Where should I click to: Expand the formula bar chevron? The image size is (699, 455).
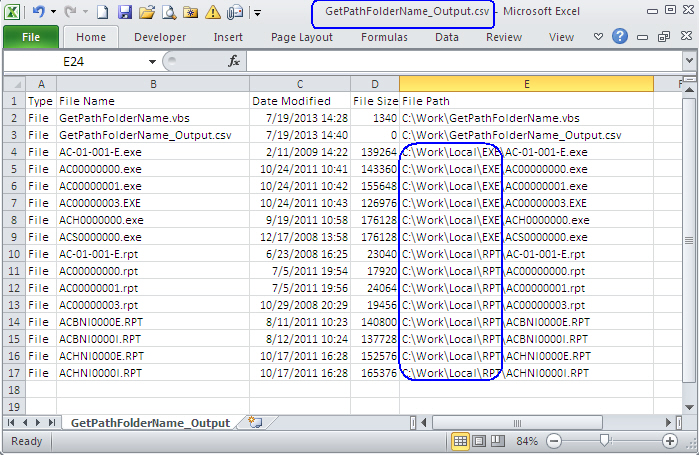[x=689, y=61]
